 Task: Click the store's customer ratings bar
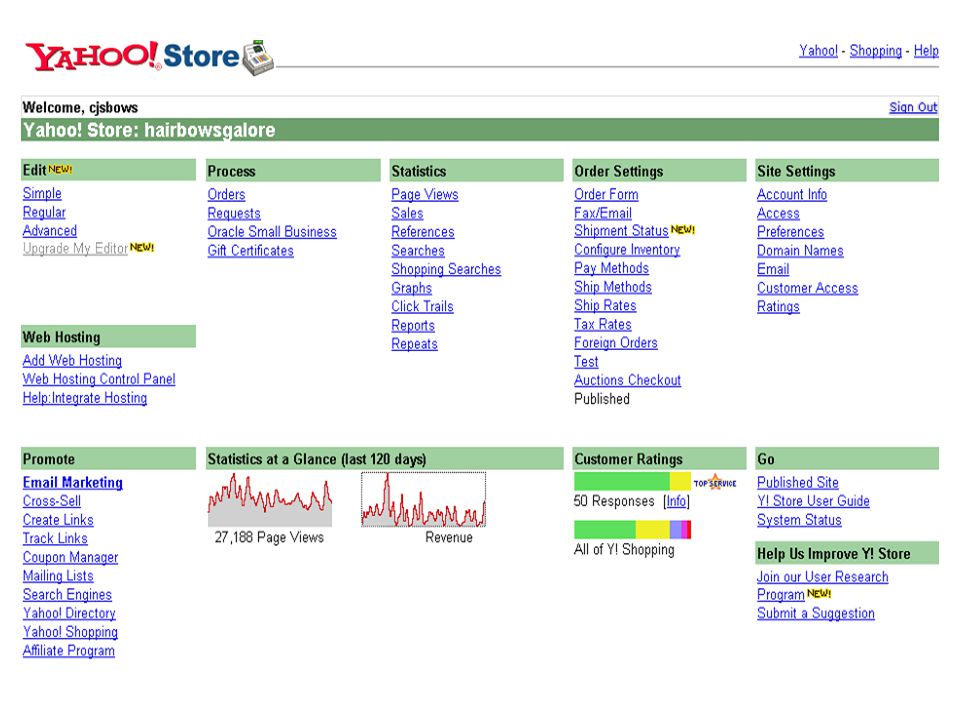632,481
